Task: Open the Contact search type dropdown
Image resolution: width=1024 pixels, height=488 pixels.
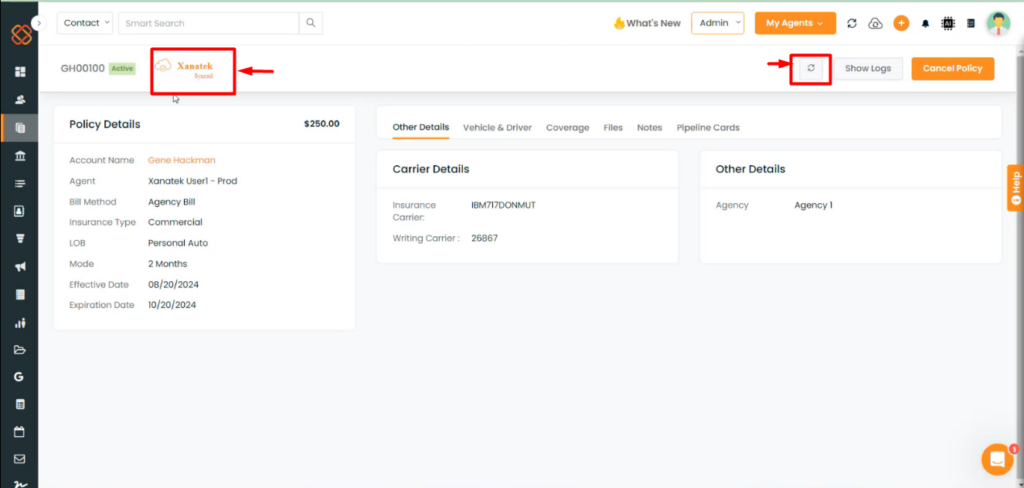Action: point(85,23)
